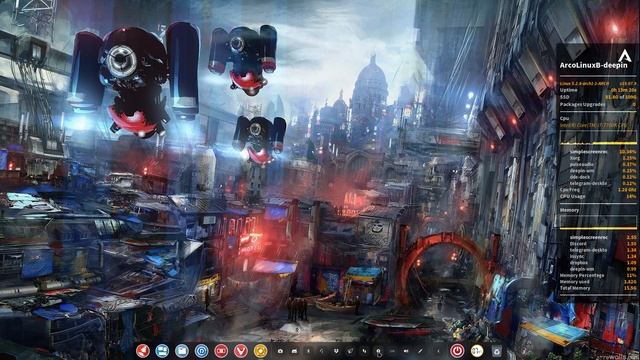Open the Telegram paper-plane tray icon
Viewport: 640px width, 360px height.
(x=350, y=351)
